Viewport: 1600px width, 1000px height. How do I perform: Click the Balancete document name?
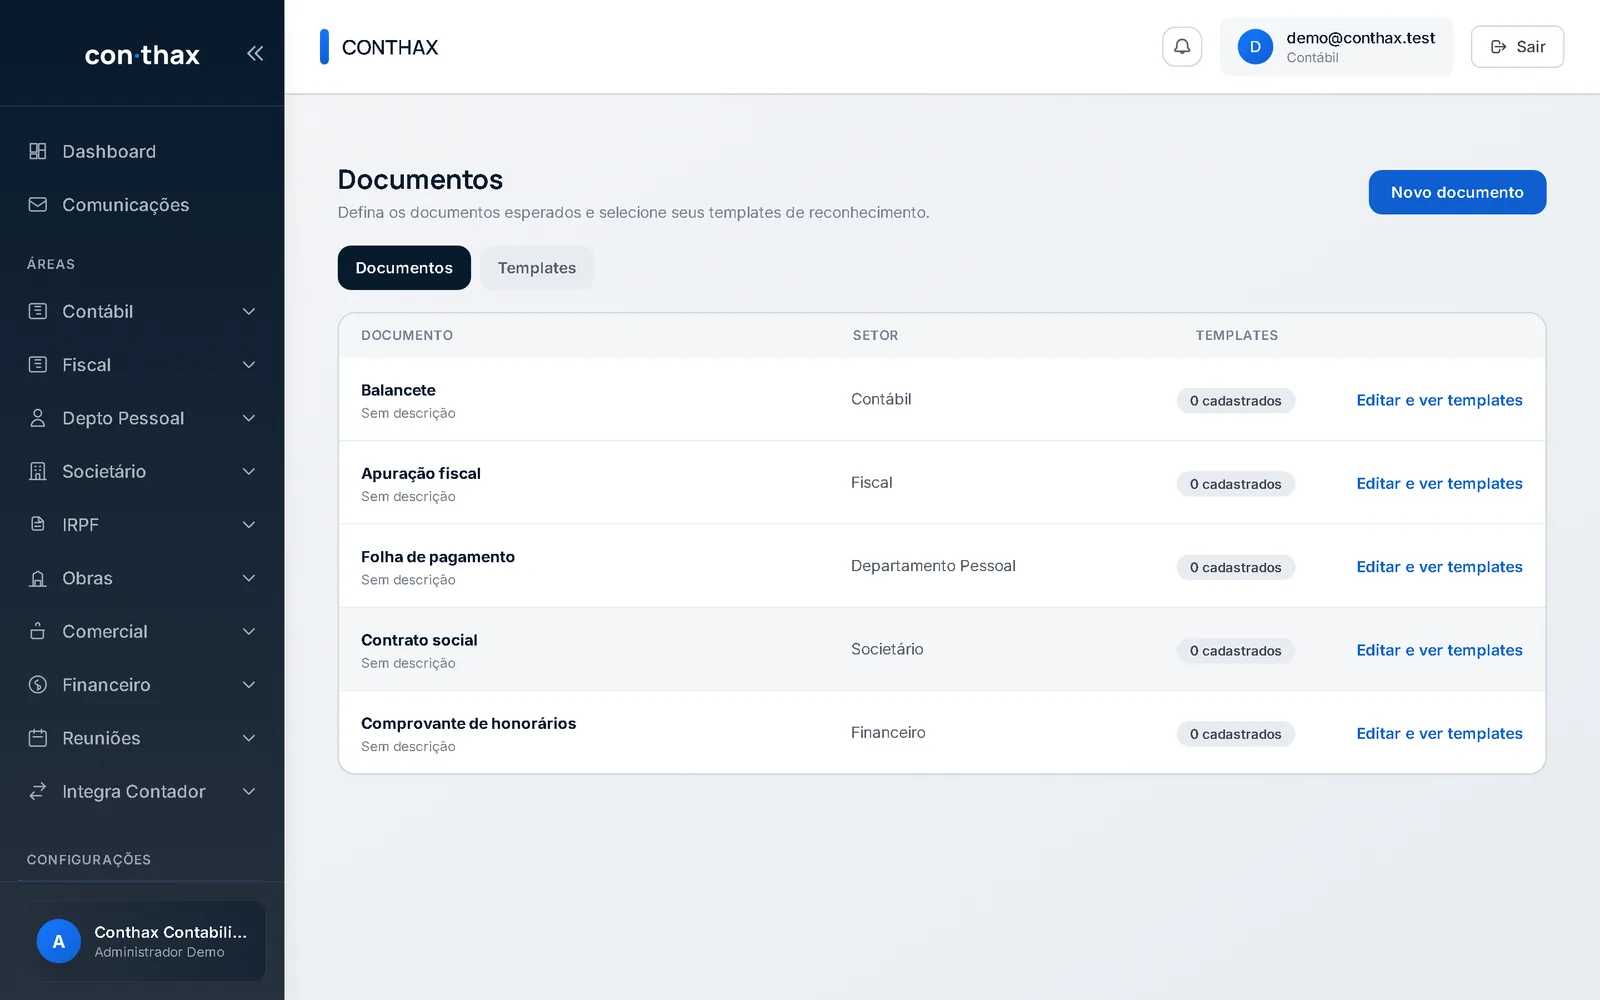pyautogui.click(x=398, y=390)
